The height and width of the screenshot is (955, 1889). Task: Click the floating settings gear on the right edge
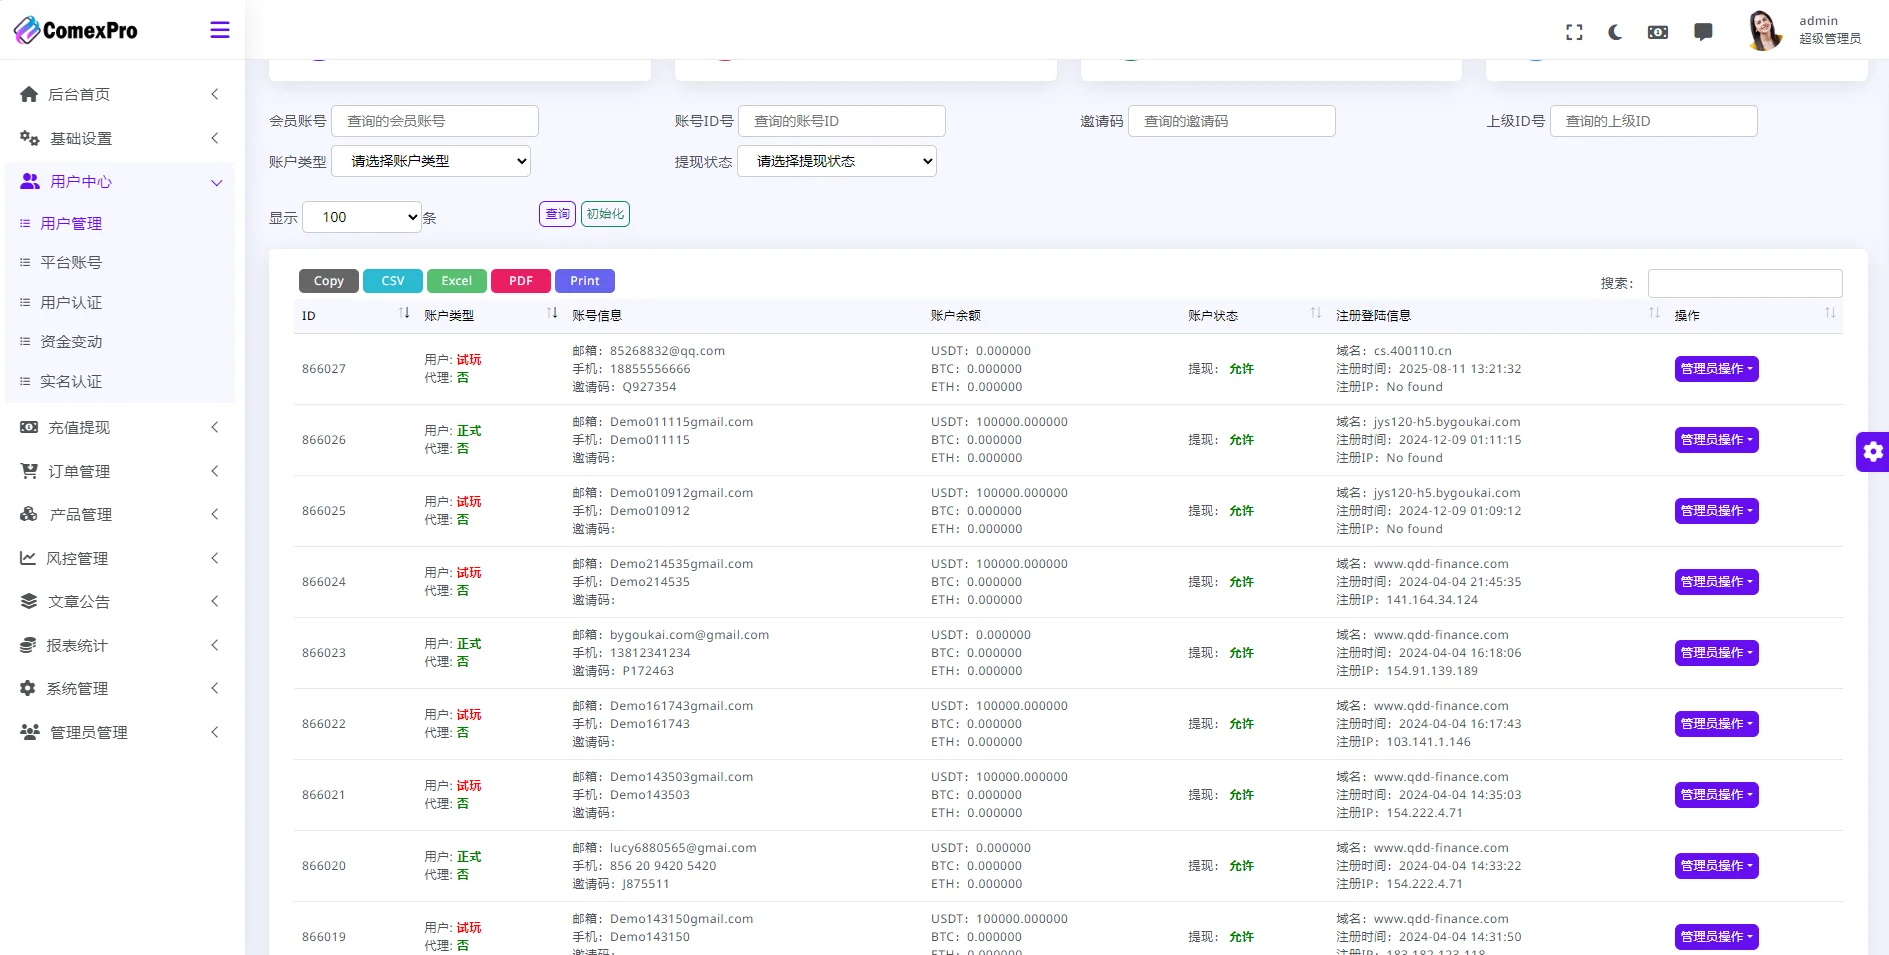pyautogui.click(x=1872, y=451)
